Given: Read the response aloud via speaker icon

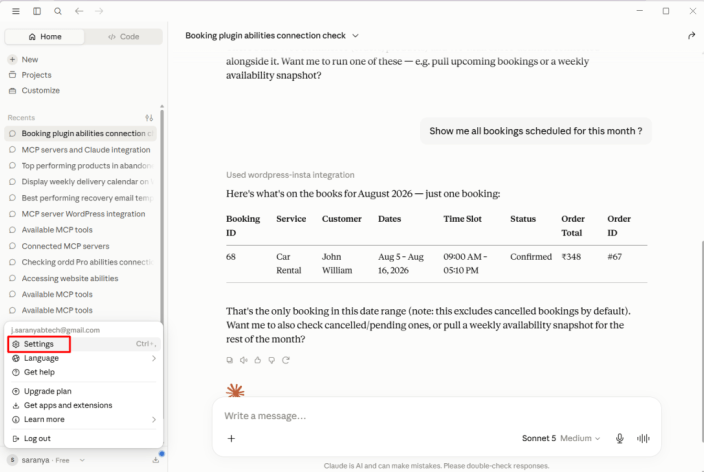Looking at the screenshot, I should 243,360.
